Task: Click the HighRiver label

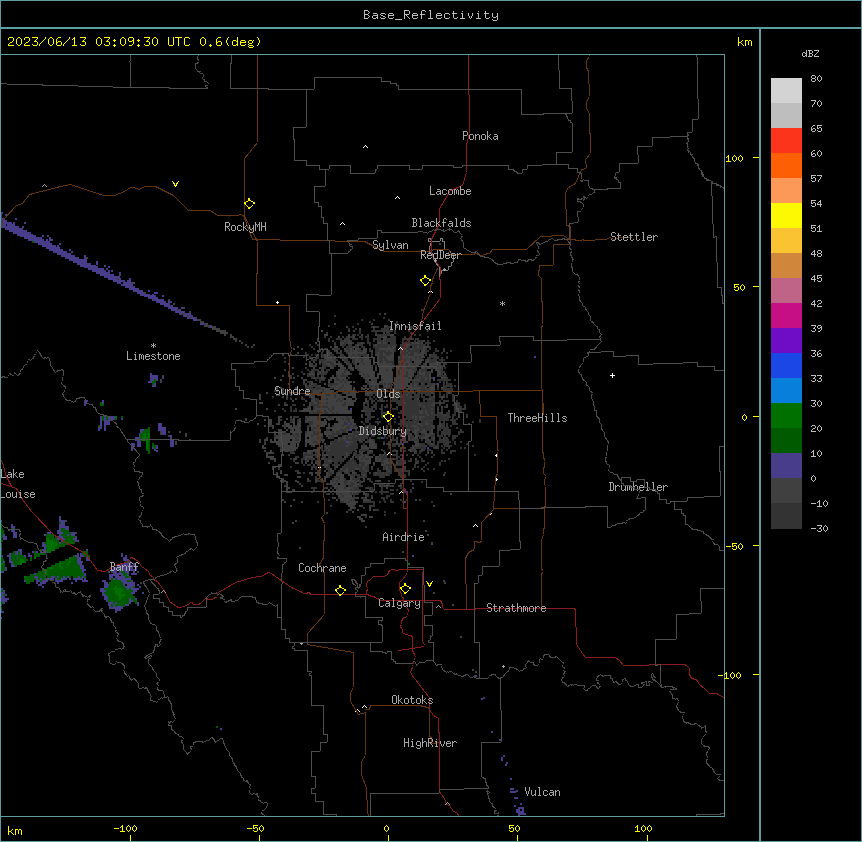Action: tap(430, 743)
